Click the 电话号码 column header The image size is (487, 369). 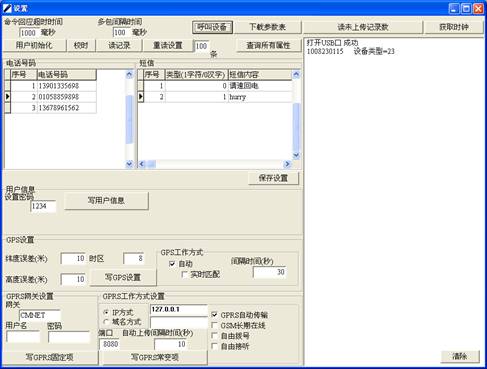click(67, 75)
